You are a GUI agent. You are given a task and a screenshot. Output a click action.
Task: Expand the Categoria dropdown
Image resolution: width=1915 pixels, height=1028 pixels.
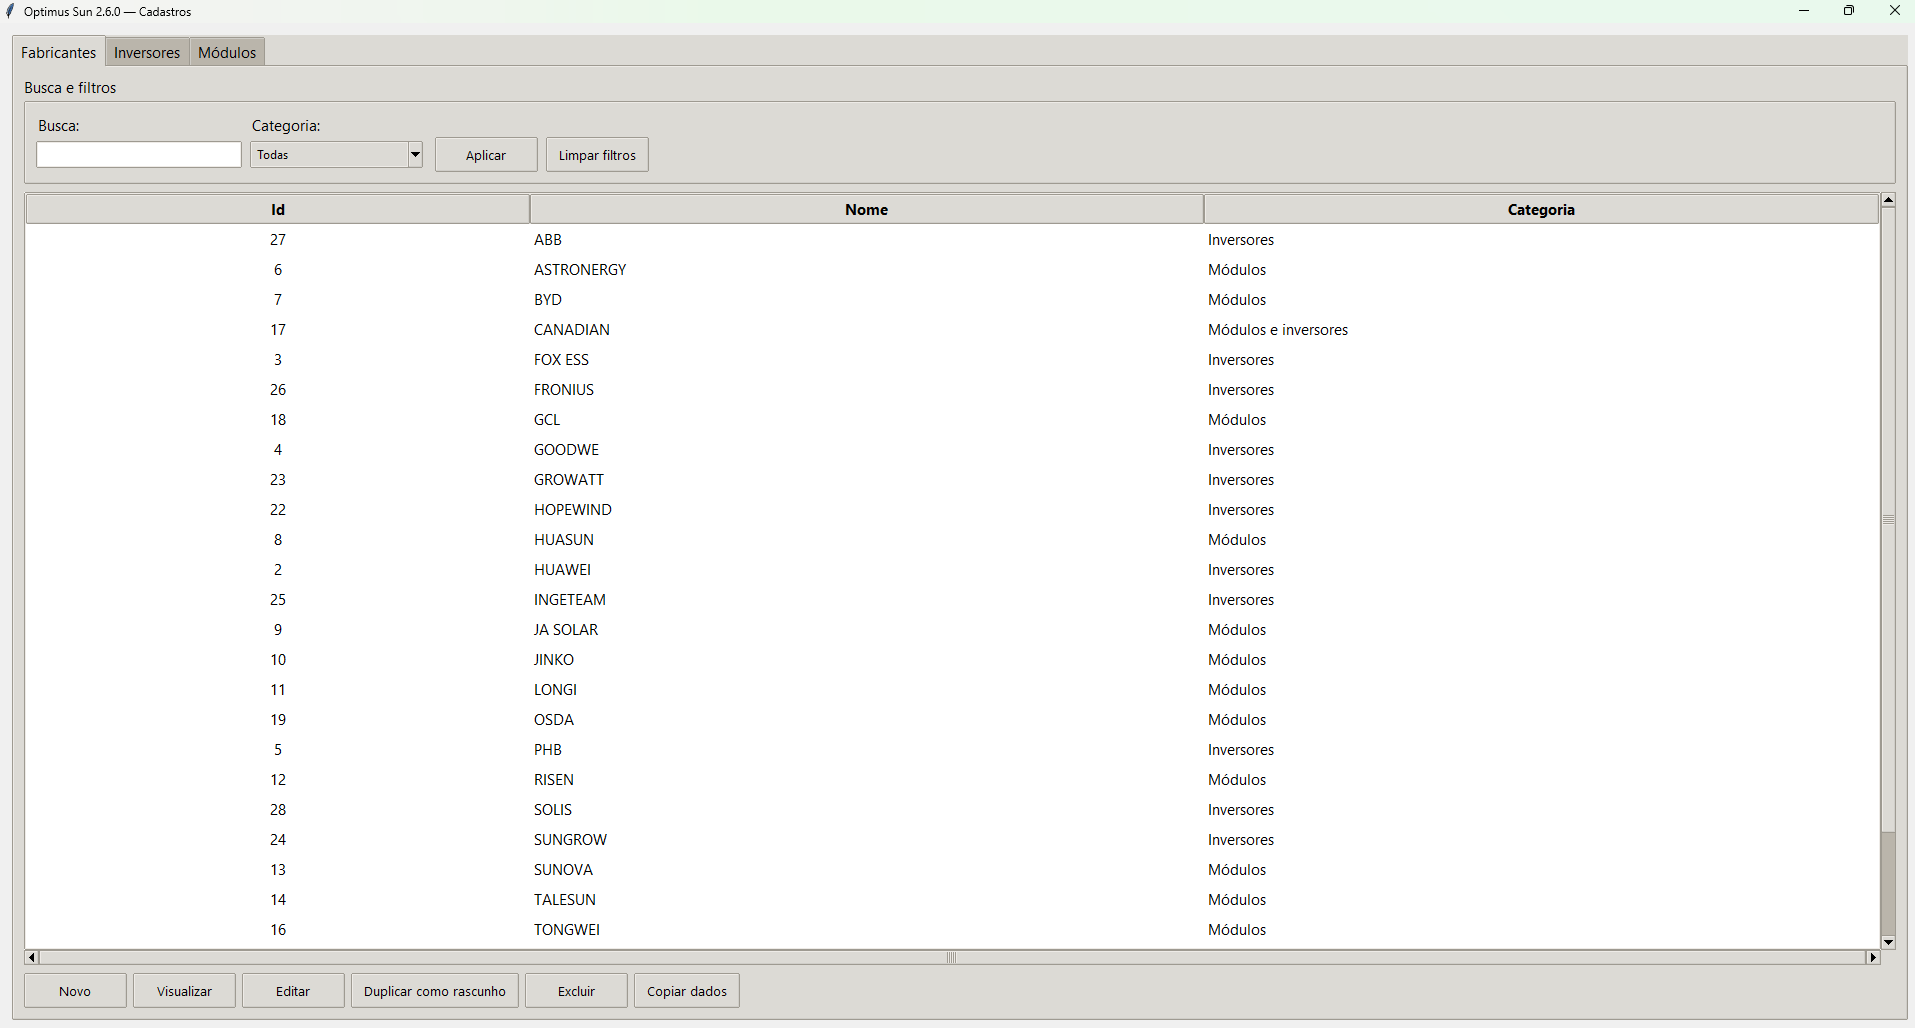coord(415,154)
